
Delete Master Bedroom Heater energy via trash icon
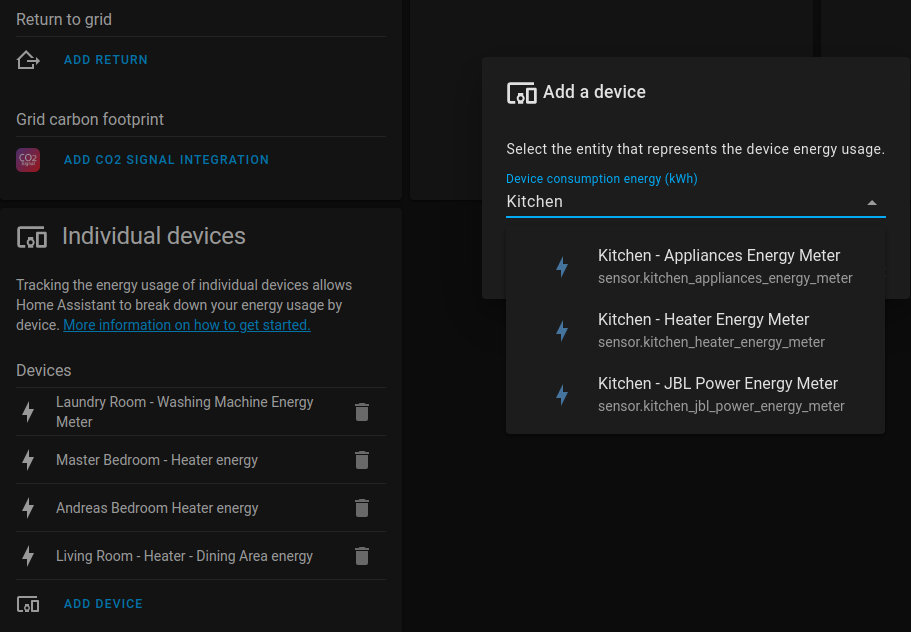click(362, 460)
